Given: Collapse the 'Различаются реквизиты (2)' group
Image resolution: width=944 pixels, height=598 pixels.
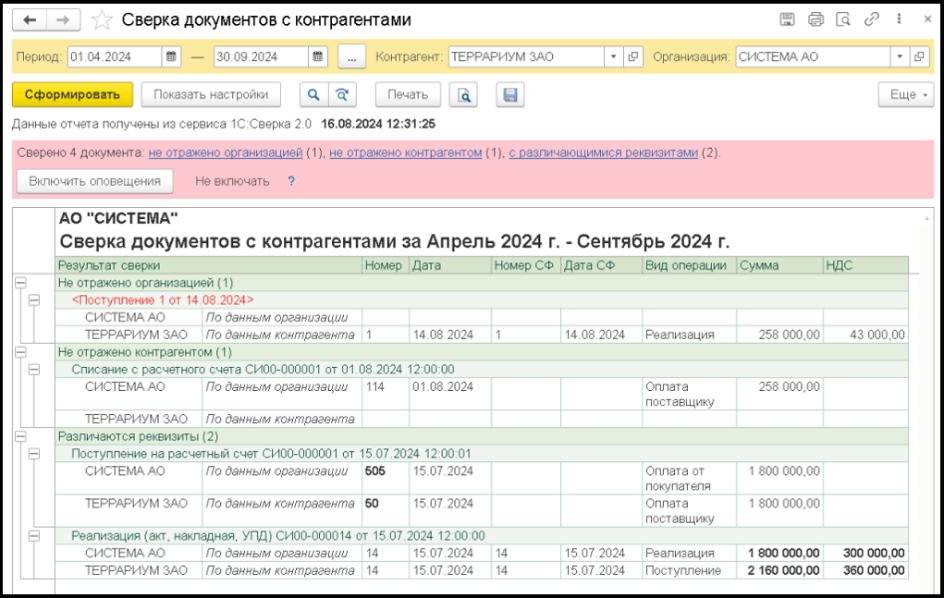Looking at the screenshot, I should coord(19,436).
